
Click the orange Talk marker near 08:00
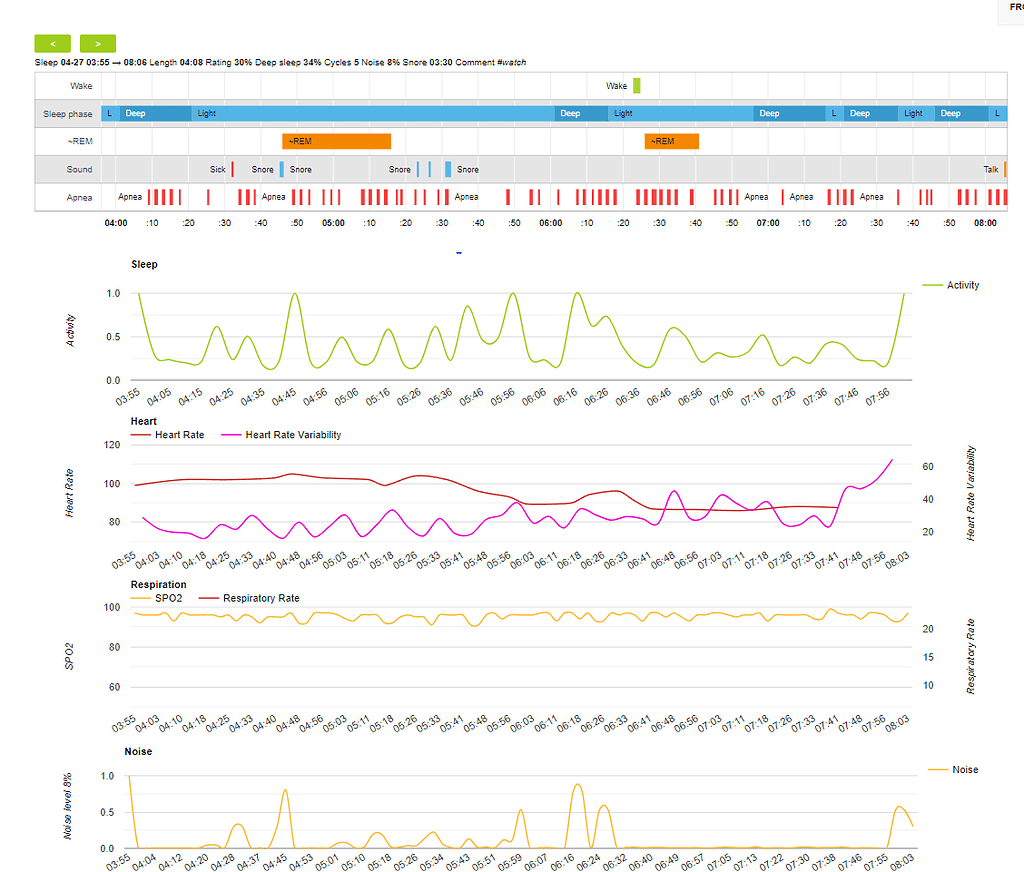(x=1005, y=169)
